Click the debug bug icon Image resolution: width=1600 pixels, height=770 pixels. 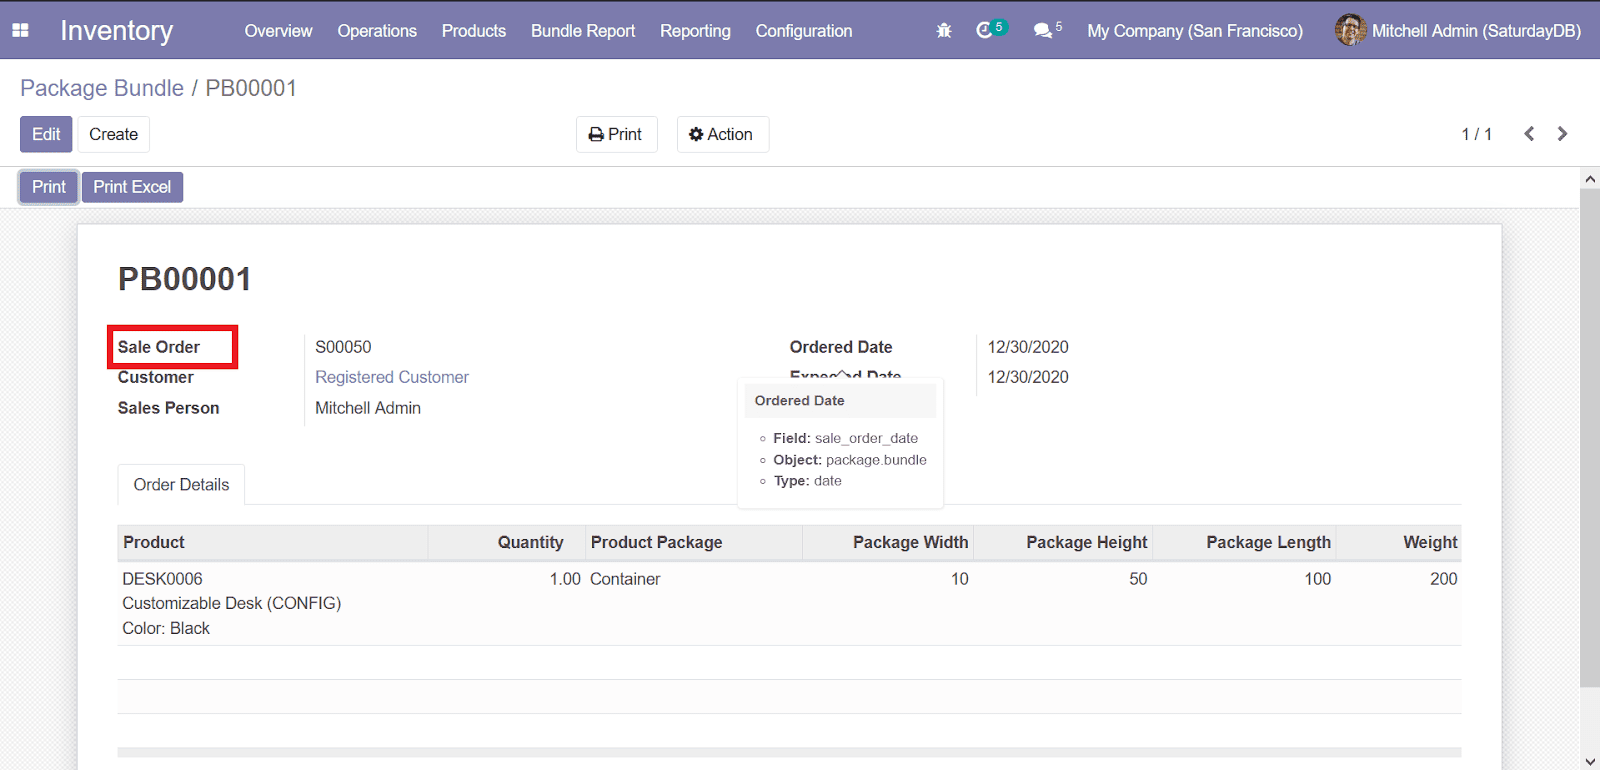click(944, 31)
